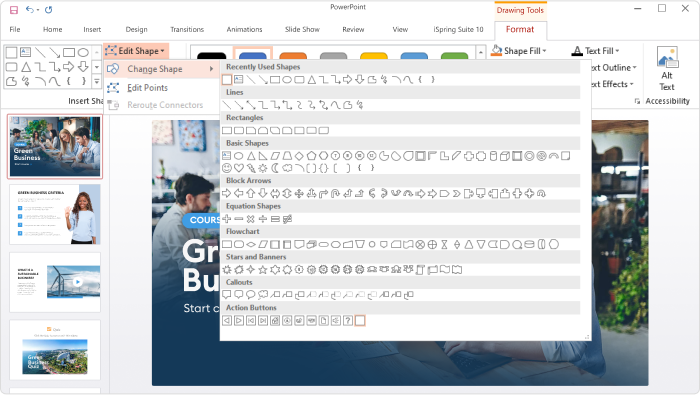The width and height of the screenshot is (700, 395).
Task: Select oval in Insert Shapes ribbon gallery
Action: coord(83,53)
